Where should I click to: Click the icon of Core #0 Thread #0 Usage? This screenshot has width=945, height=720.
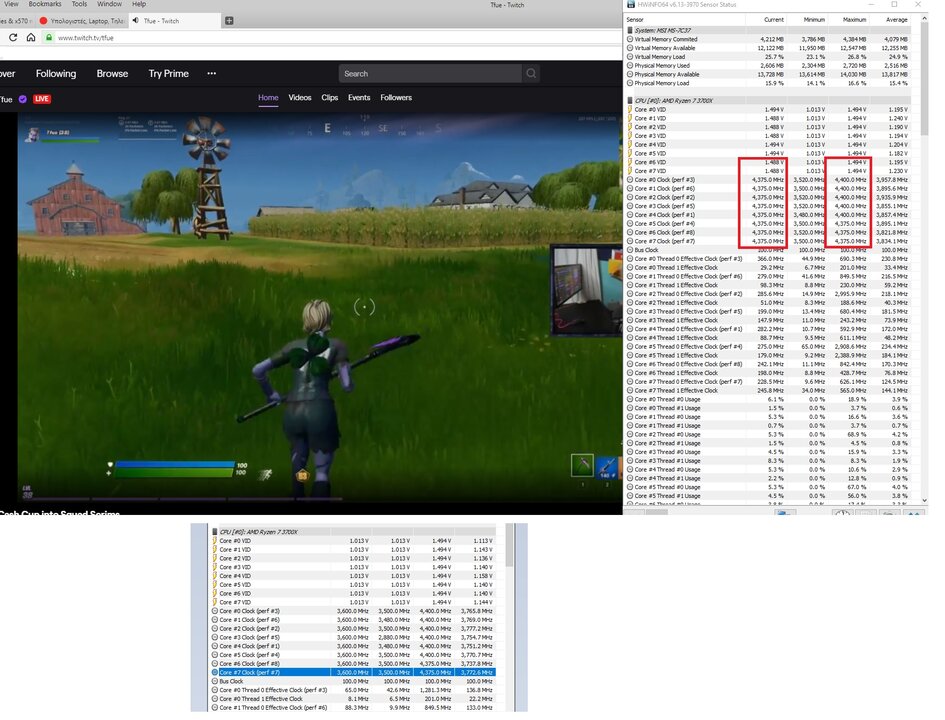[630, 399]
